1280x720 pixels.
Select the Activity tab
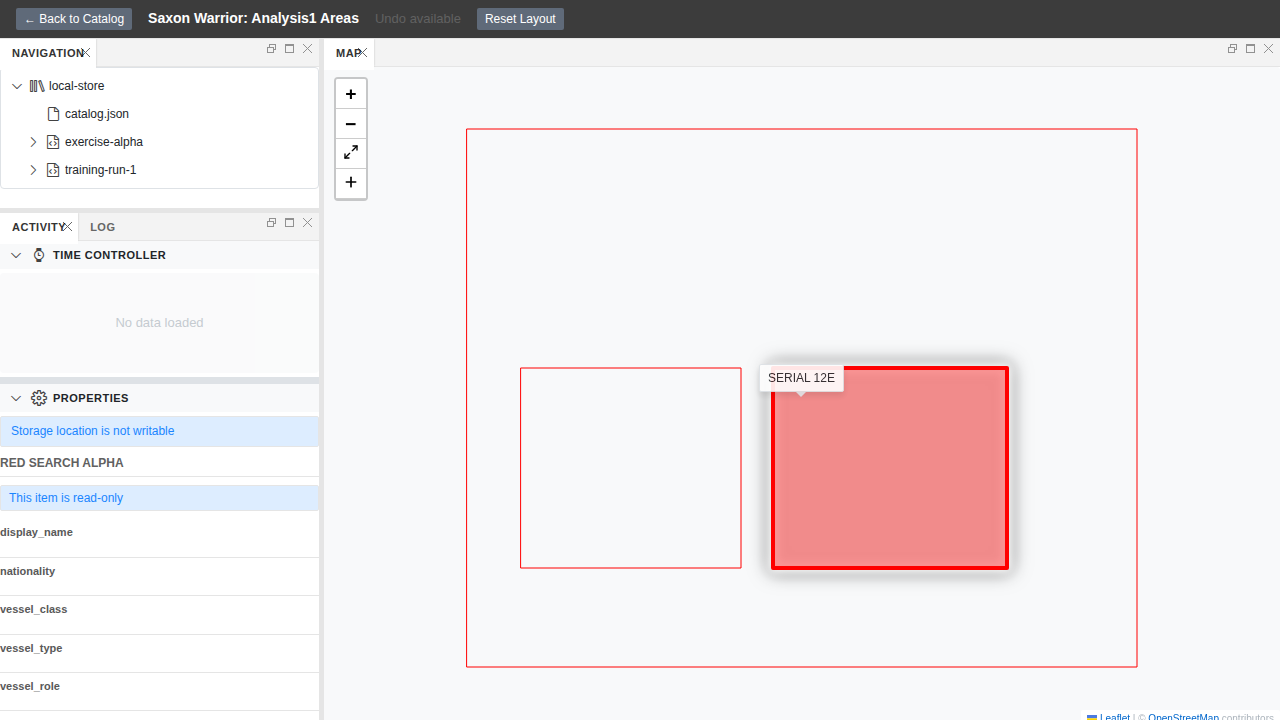tap(38, 227)
